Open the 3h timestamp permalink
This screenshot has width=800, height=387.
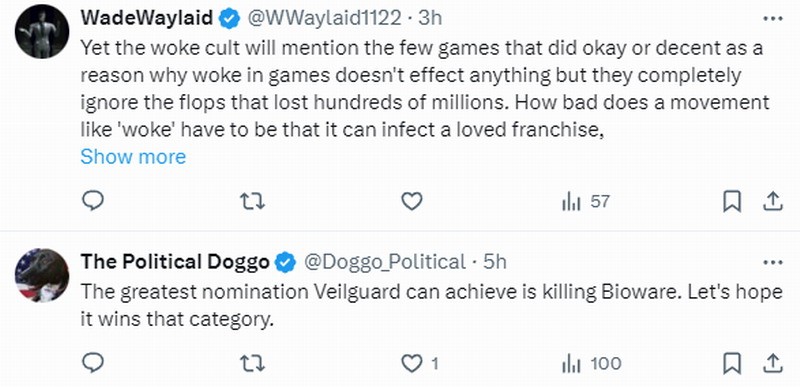430,18
